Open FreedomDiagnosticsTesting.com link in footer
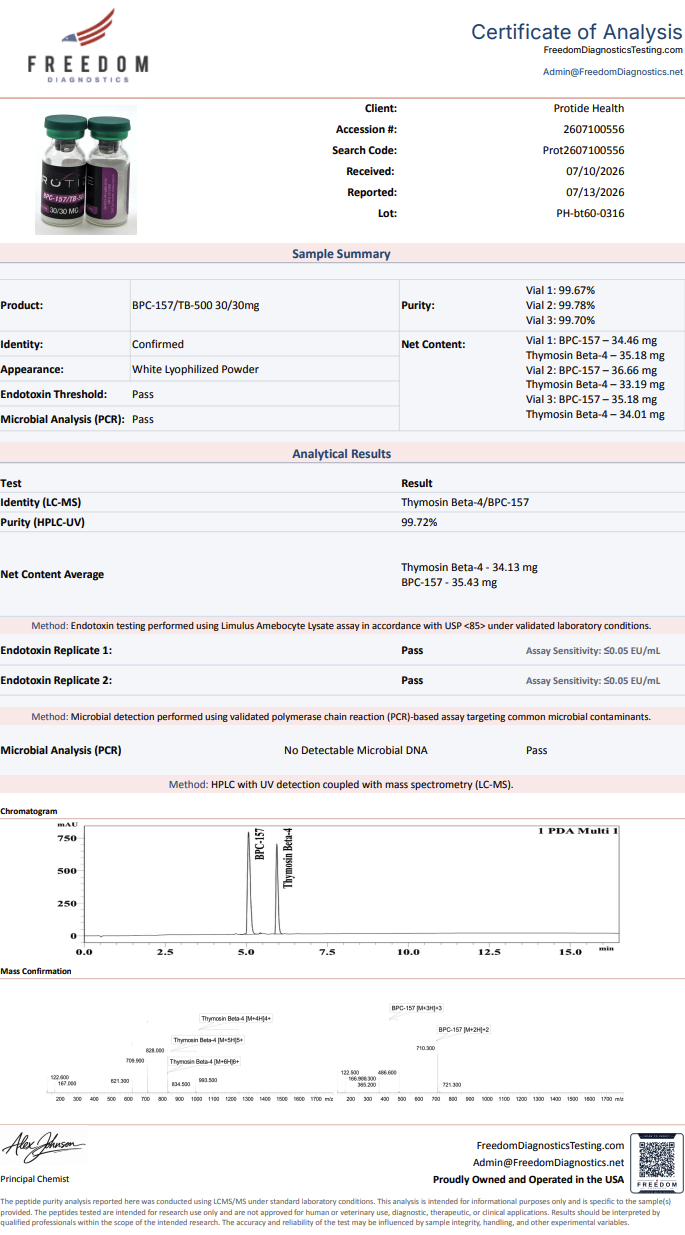The height and width of the screenshot is (1235, 685). pyautogui.click(x=550, y=1146)
